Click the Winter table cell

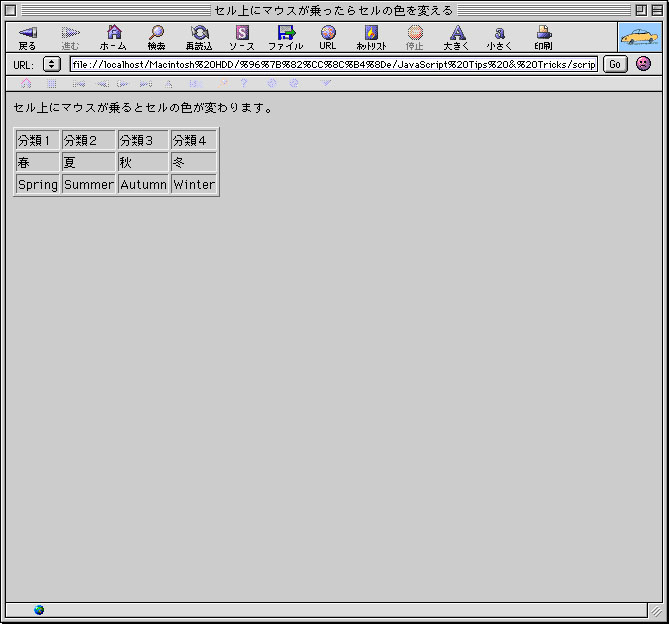click(x=194, y=184)
